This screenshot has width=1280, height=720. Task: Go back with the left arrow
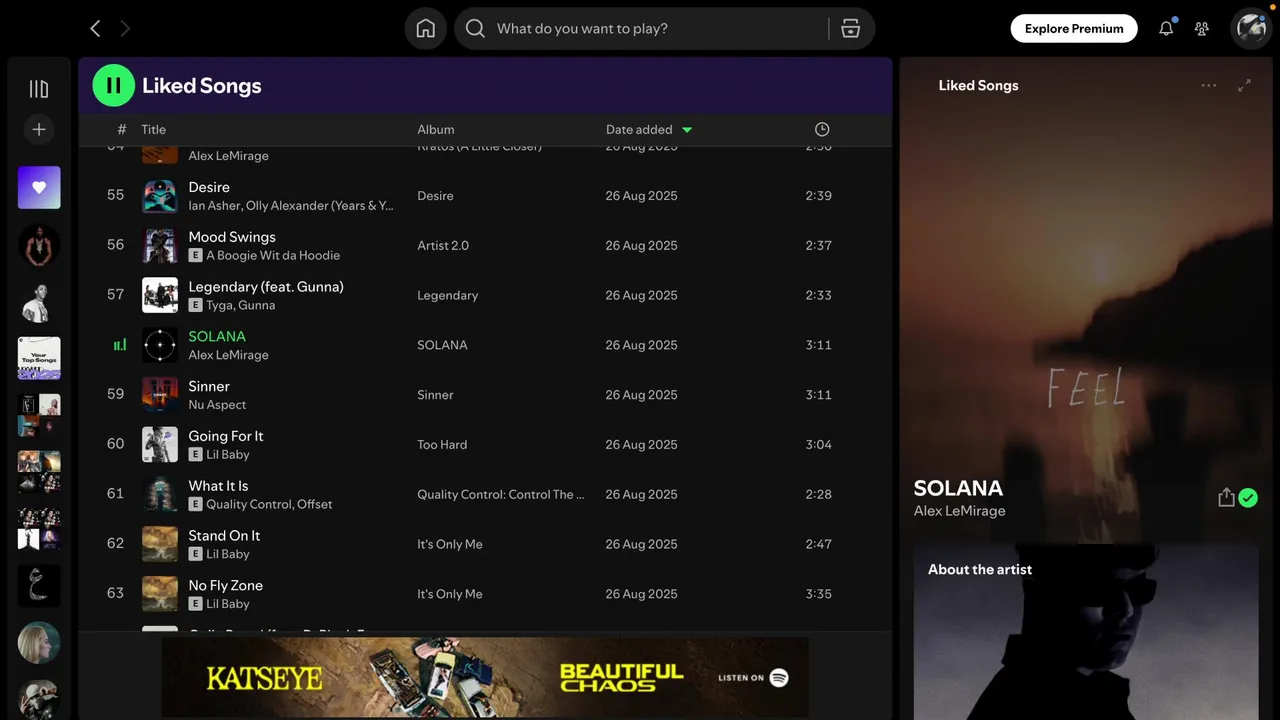[95, 29]
